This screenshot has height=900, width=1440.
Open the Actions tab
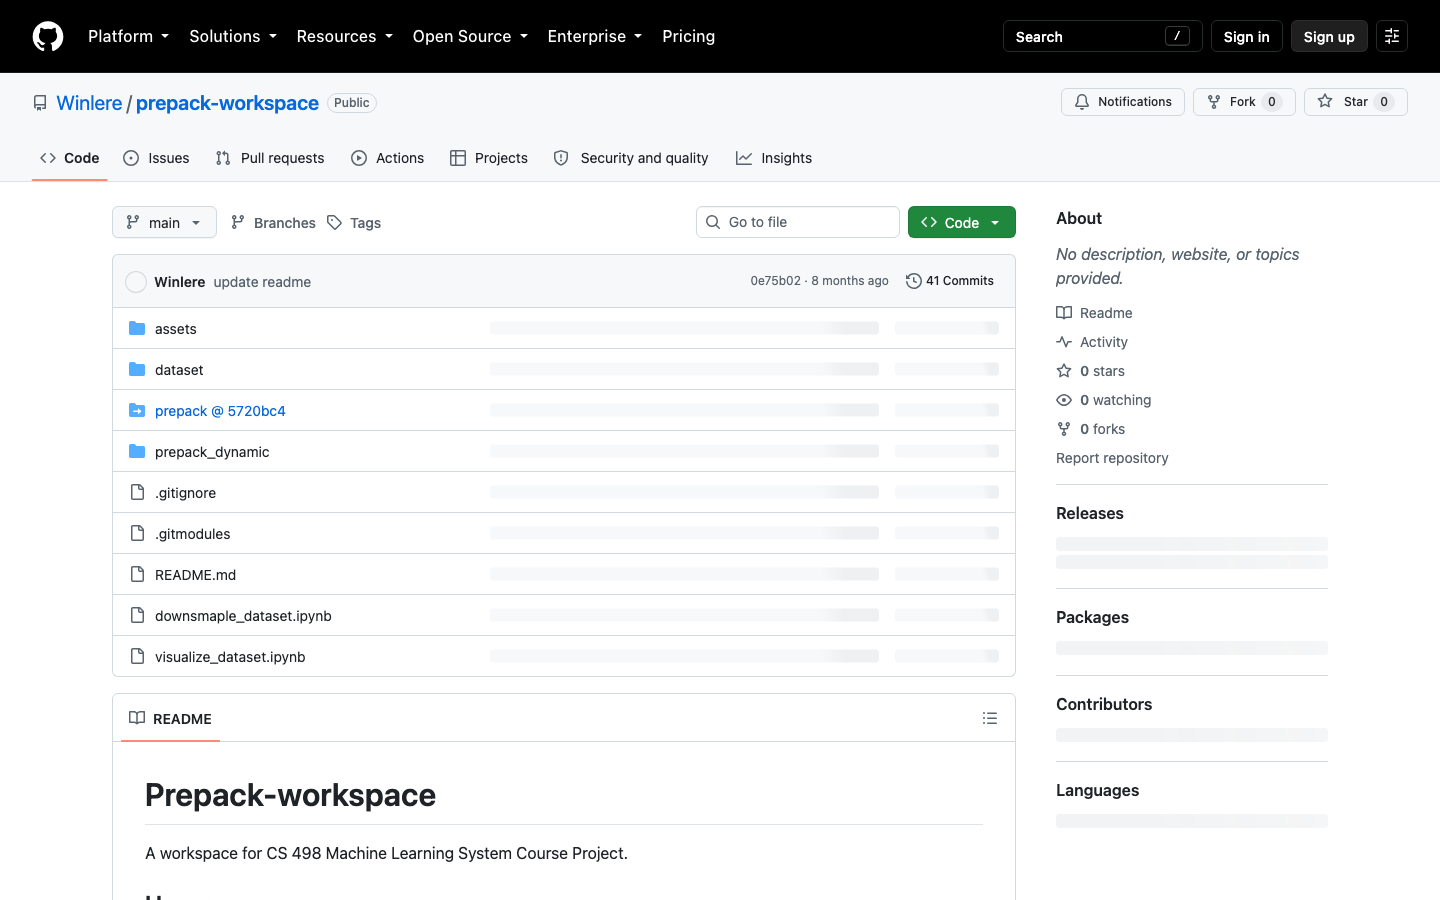click(388, 158)
